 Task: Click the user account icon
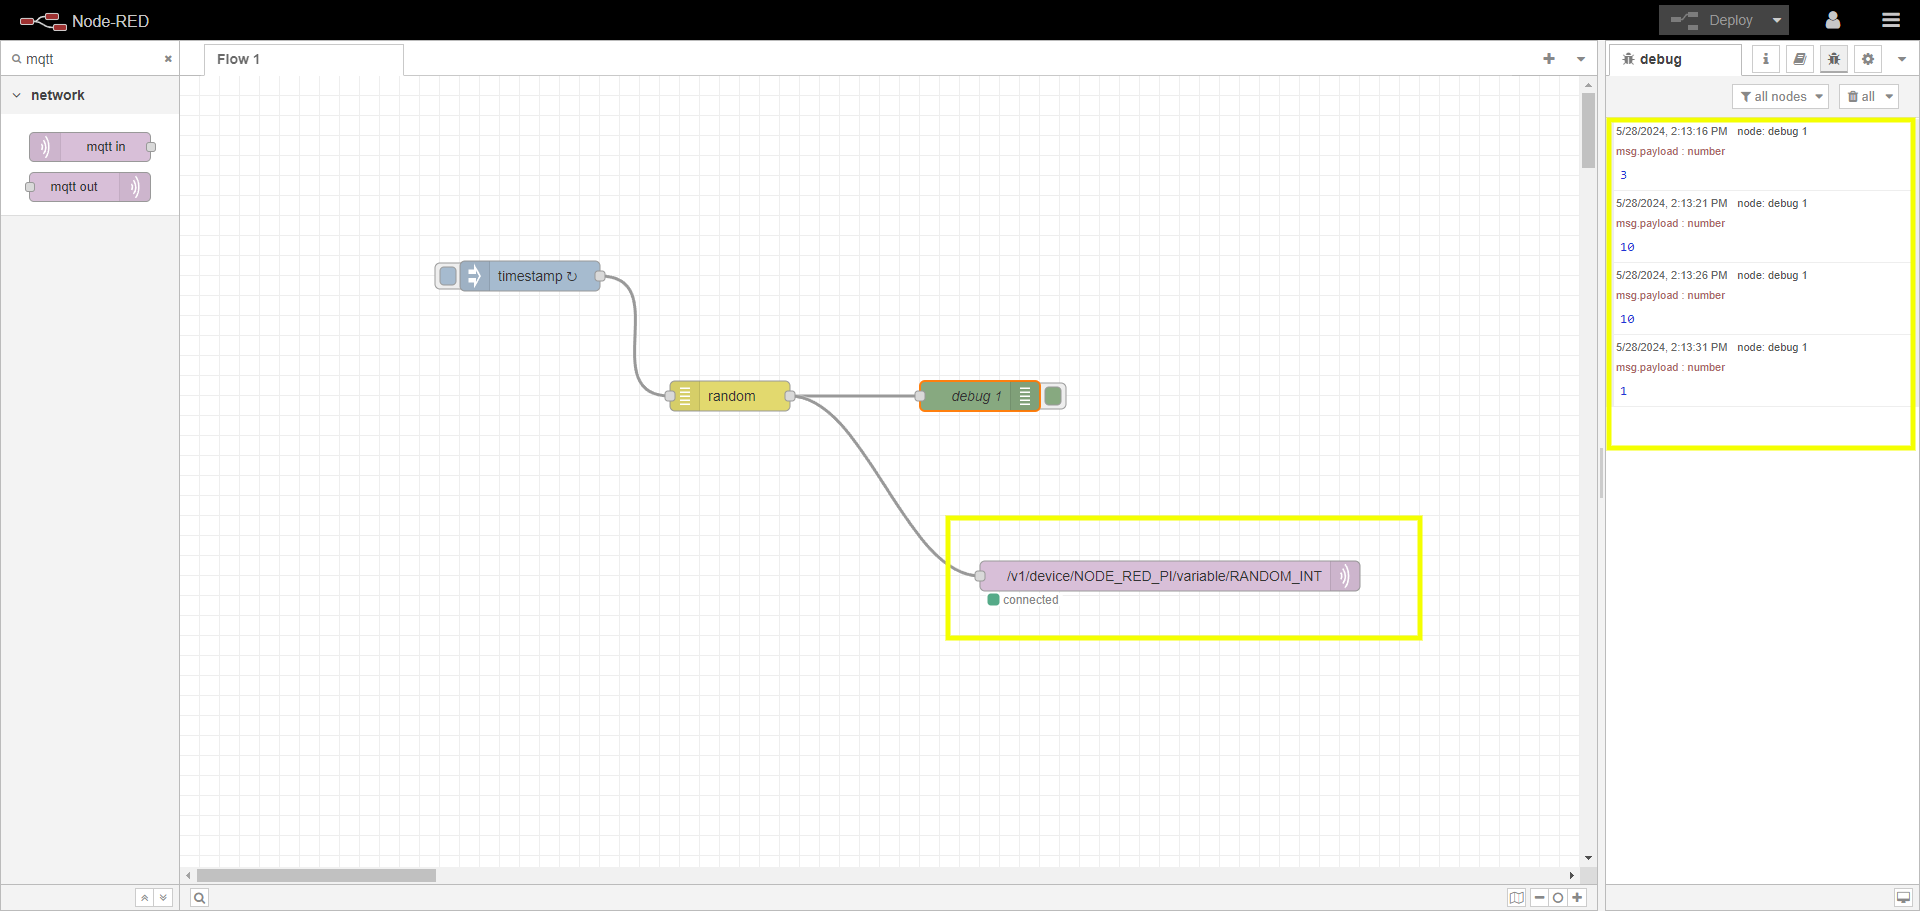coord(1832,20)
